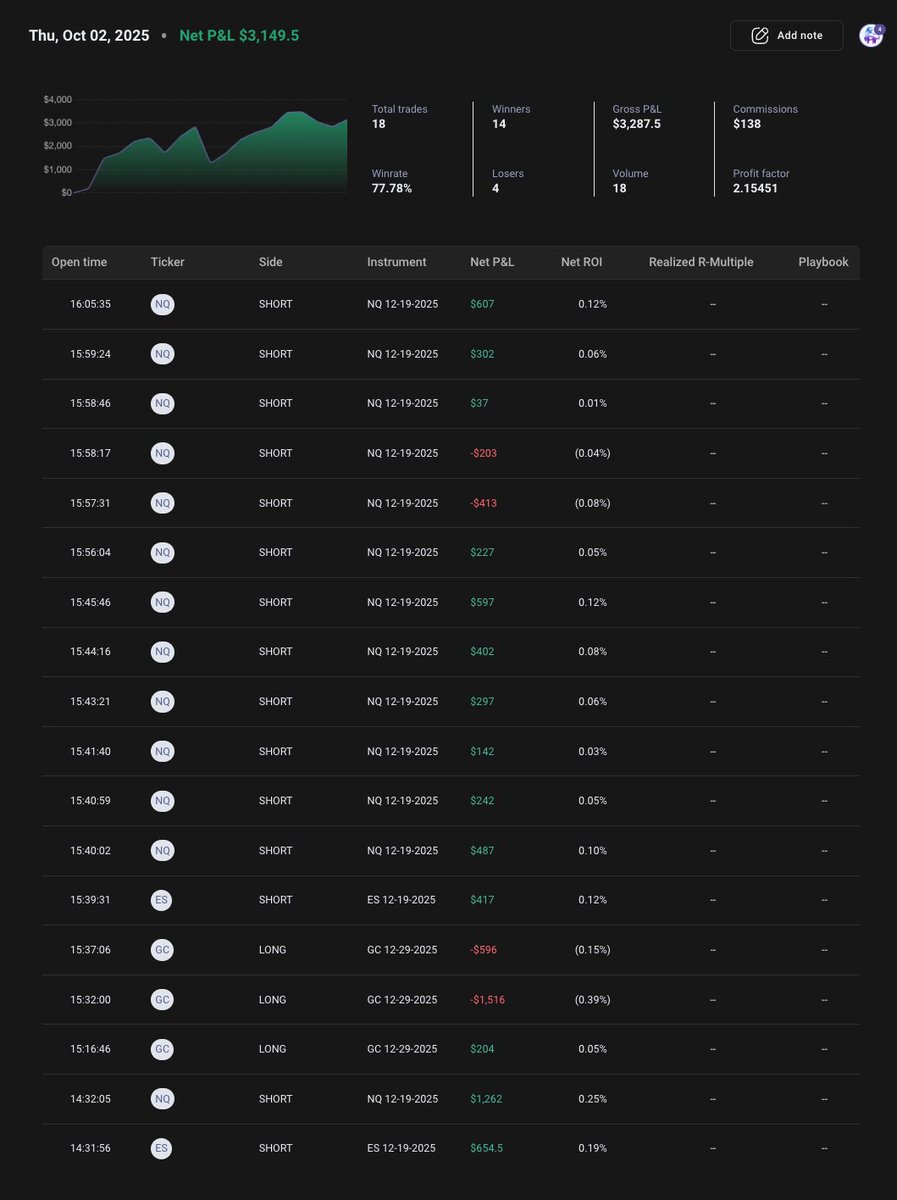The image size is (897, 1200).
Task: Click ES 12-19-2025 in the 14:31:56 row
Action: (x=401, y=1148)
